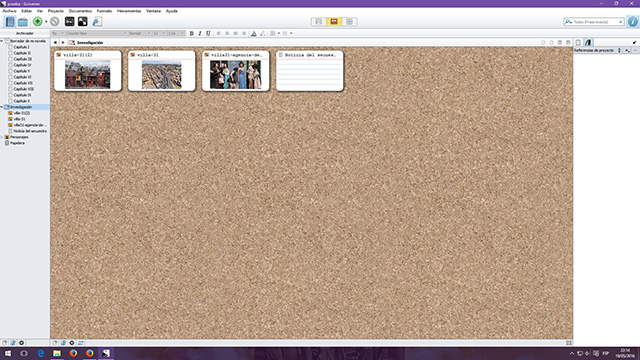Toggle underline formatting
640x360 pixels.
point(208,33)
